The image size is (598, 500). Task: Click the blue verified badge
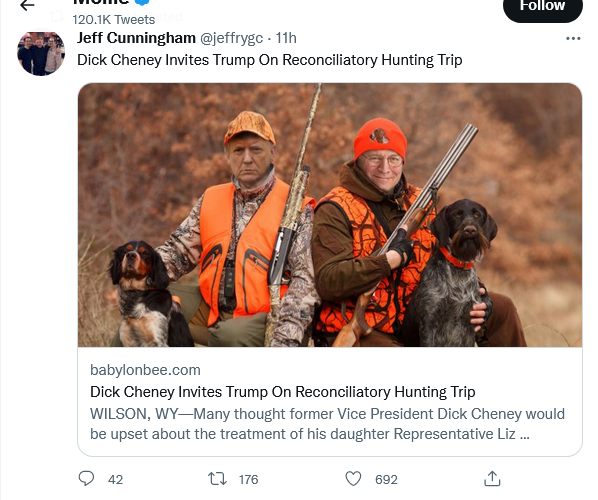click(x=142, y=2)
